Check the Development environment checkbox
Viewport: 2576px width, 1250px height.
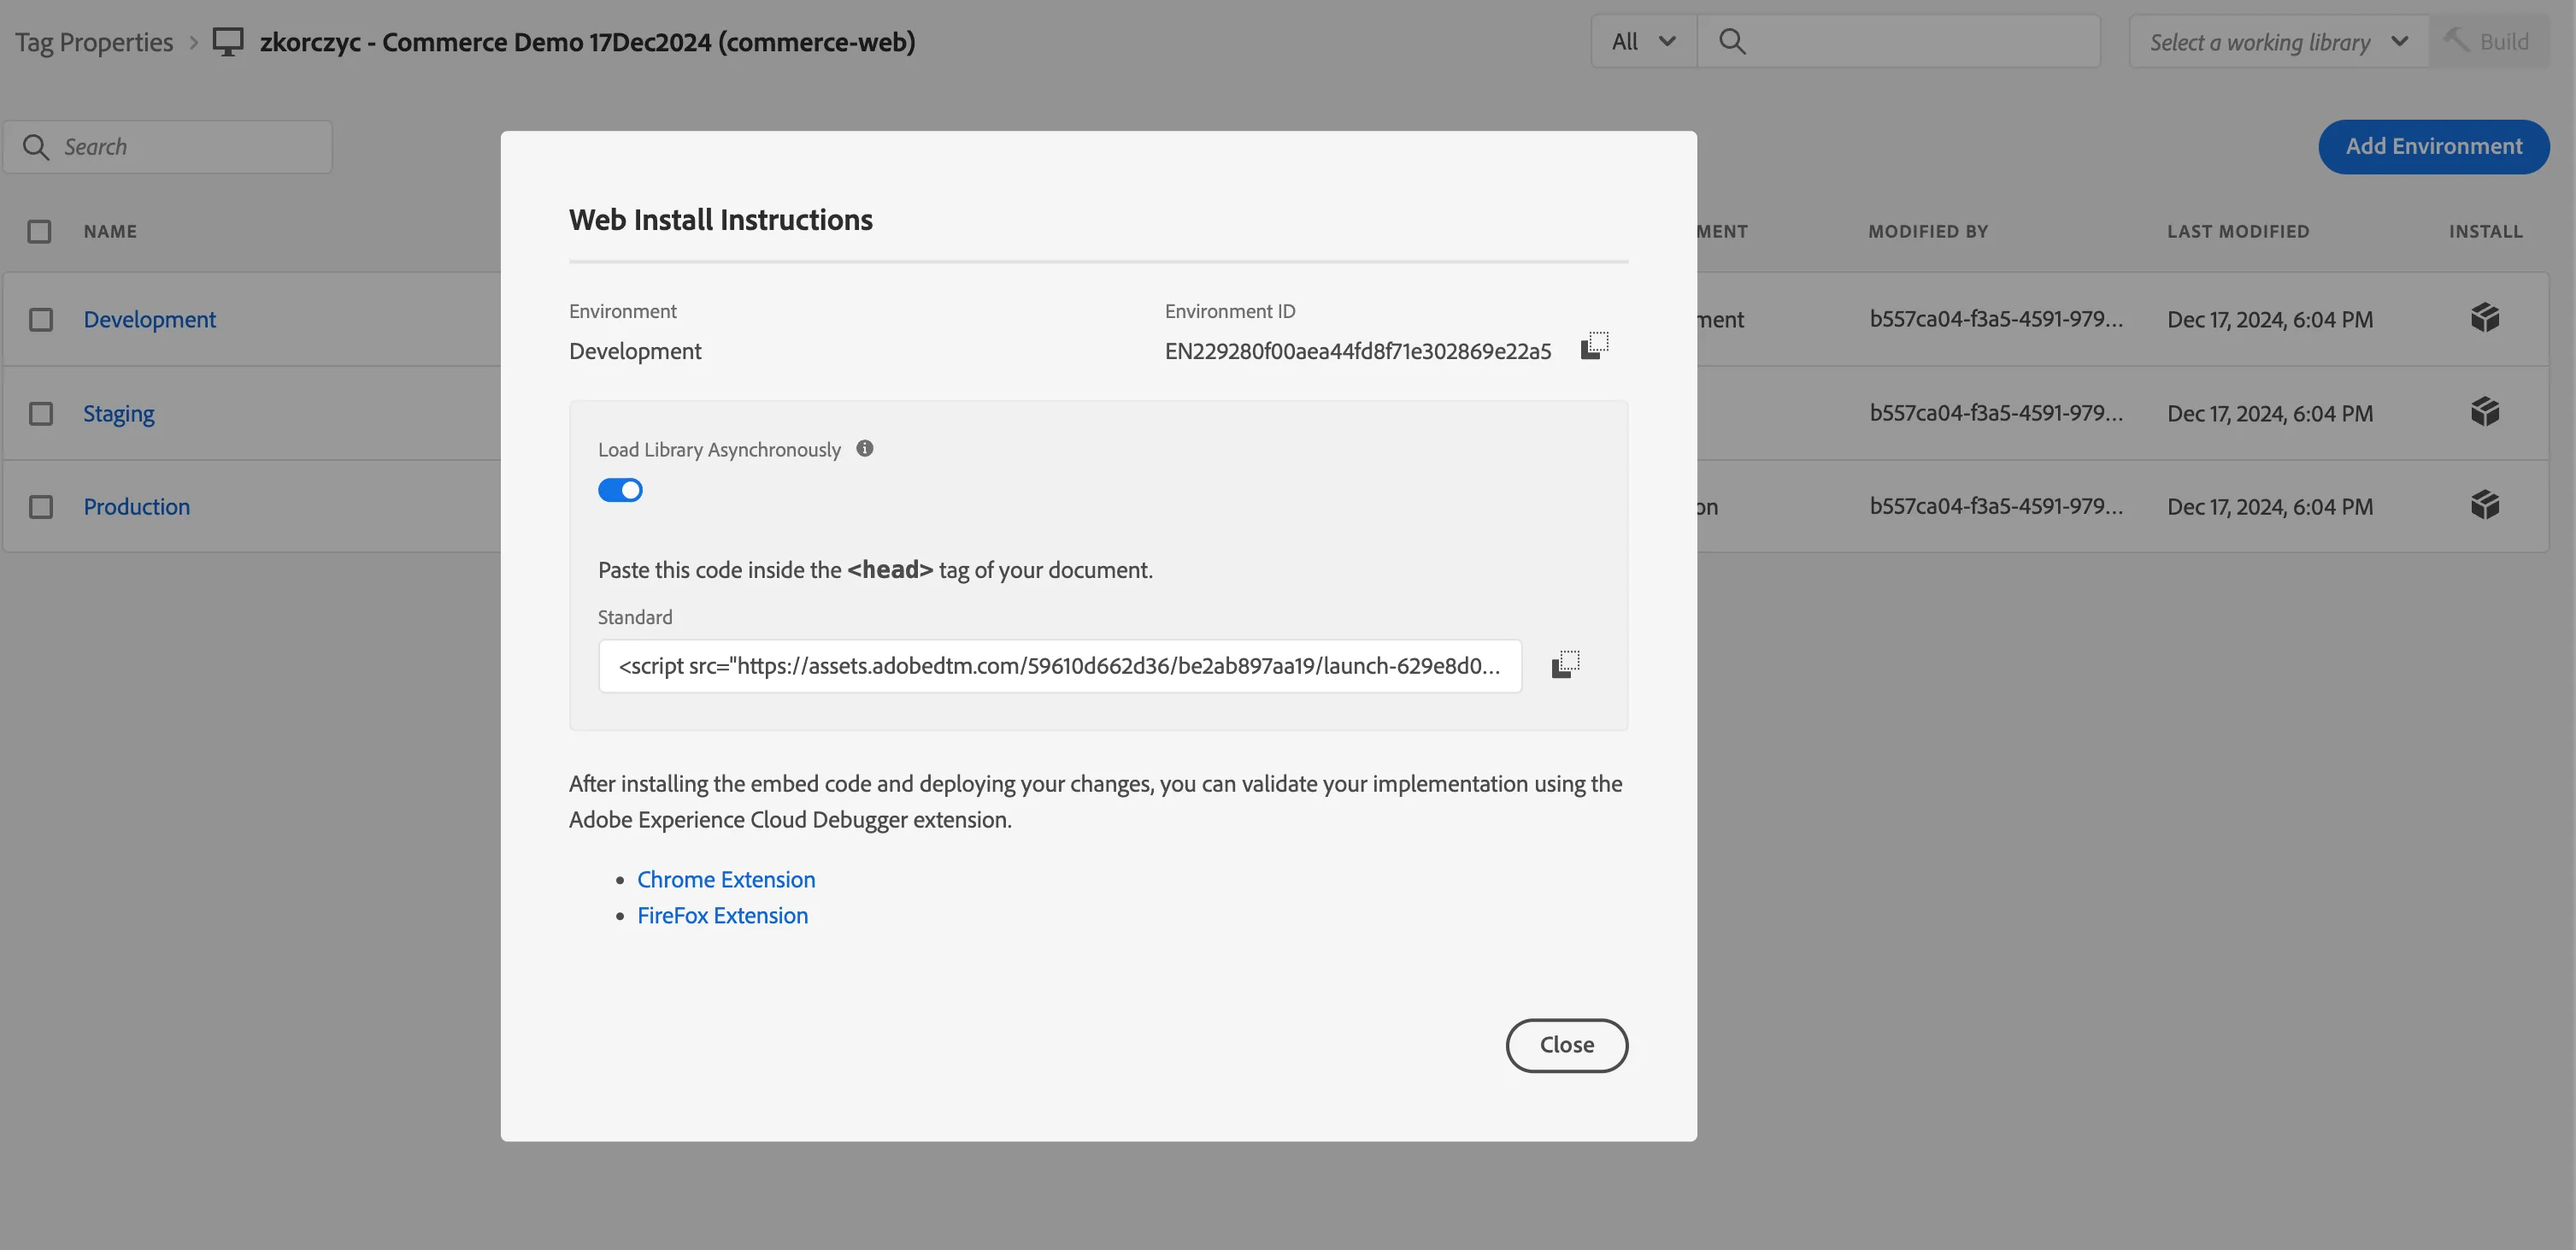(41, 319)
